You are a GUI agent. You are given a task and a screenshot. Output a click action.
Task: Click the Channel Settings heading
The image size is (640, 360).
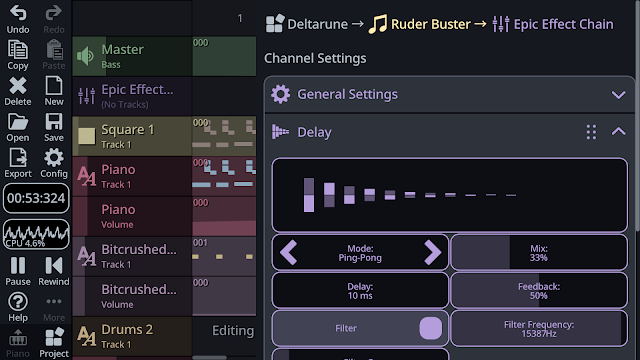[x=315, y=58]
